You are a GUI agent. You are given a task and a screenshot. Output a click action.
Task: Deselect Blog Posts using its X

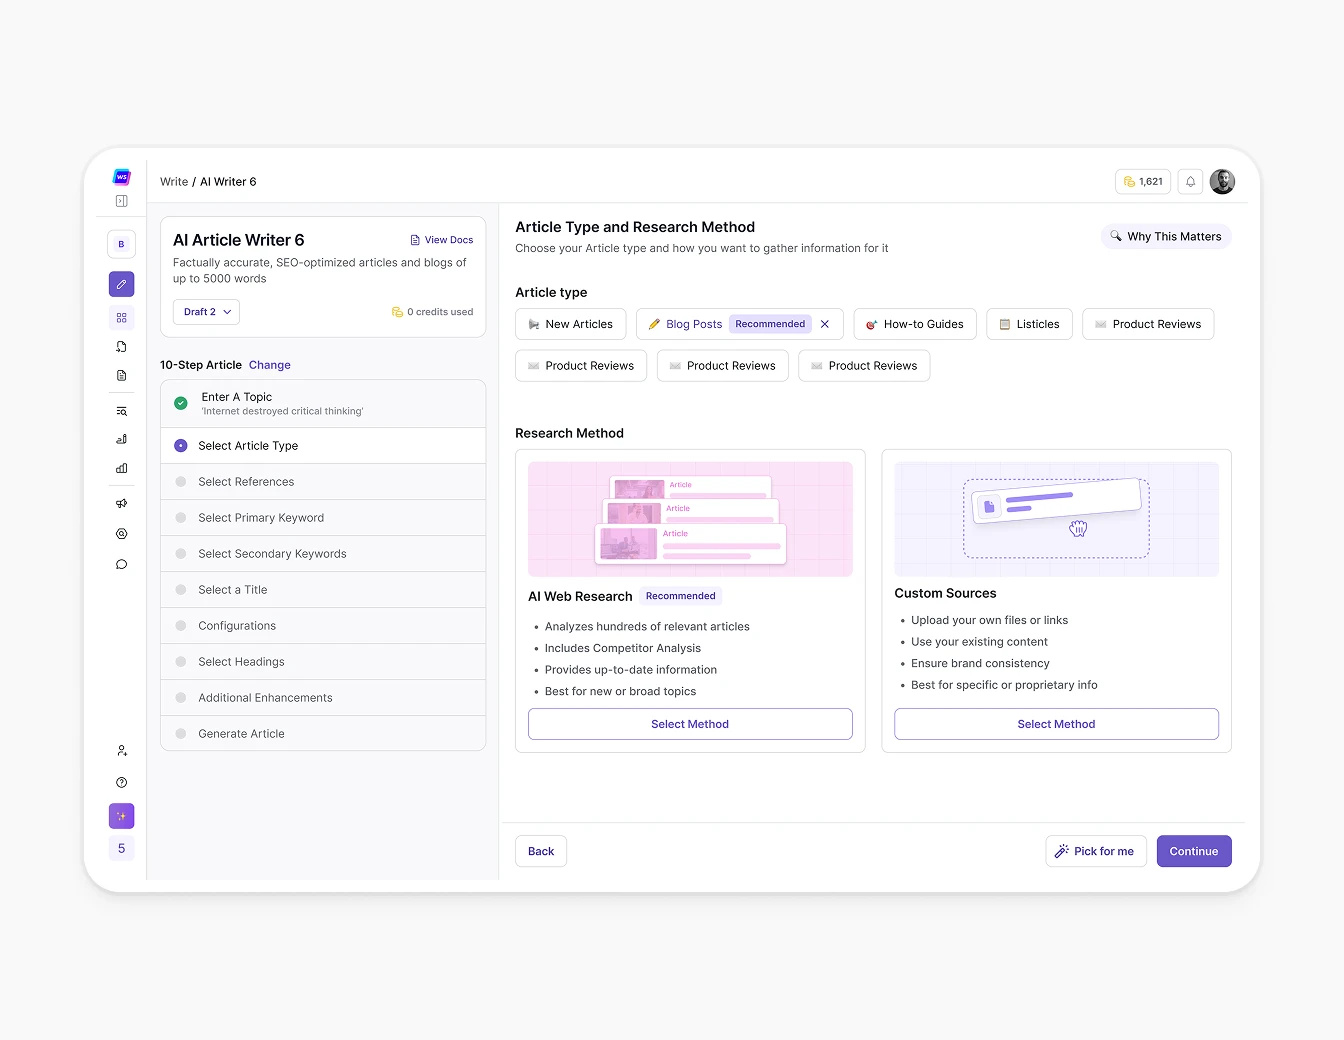coord(825,324)
